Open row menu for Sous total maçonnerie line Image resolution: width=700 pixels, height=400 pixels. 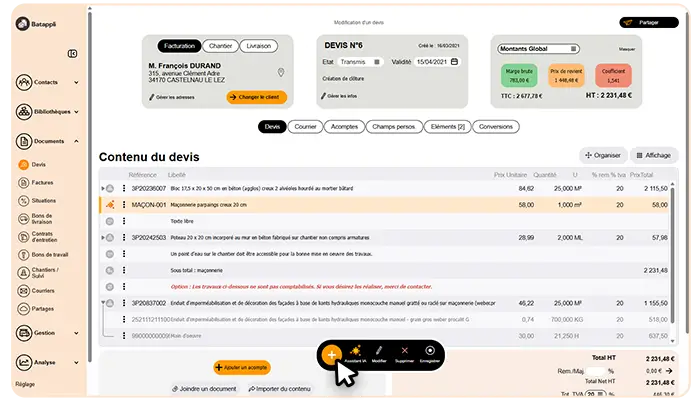(x=124, y=270)
